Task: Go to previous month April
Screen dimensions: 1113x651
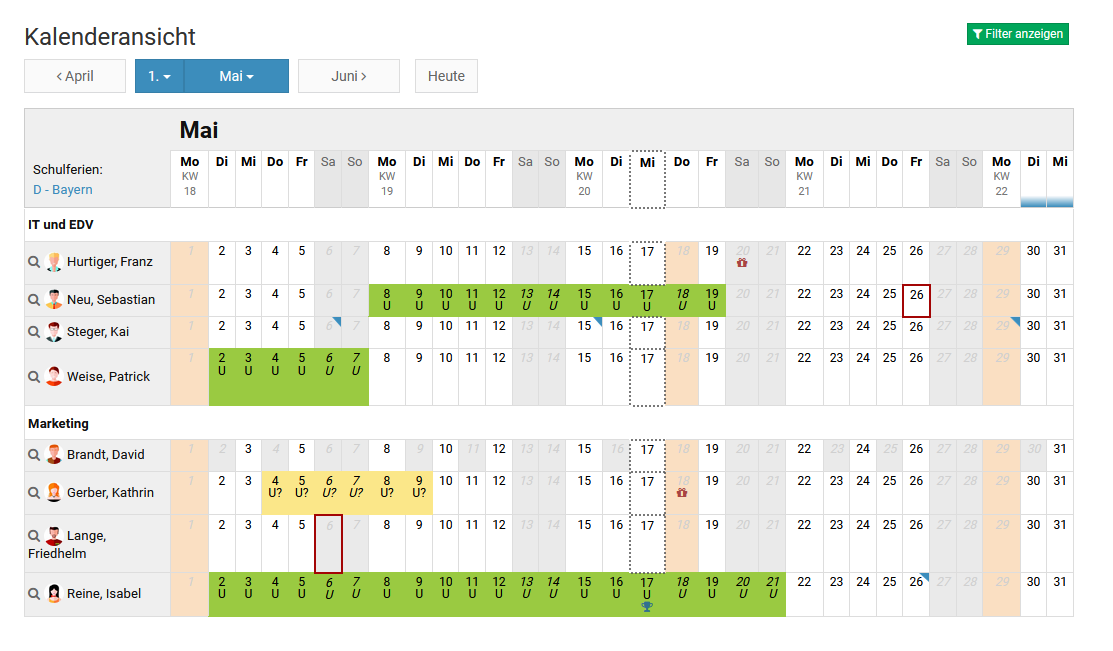Action: point(75,76)
